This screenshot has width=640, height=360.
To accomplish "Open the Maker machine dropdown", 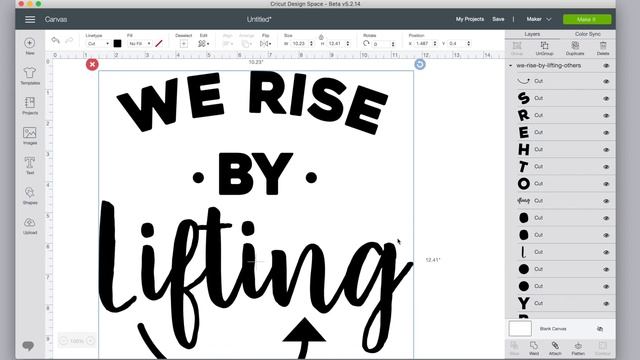I will coord(539,19).
